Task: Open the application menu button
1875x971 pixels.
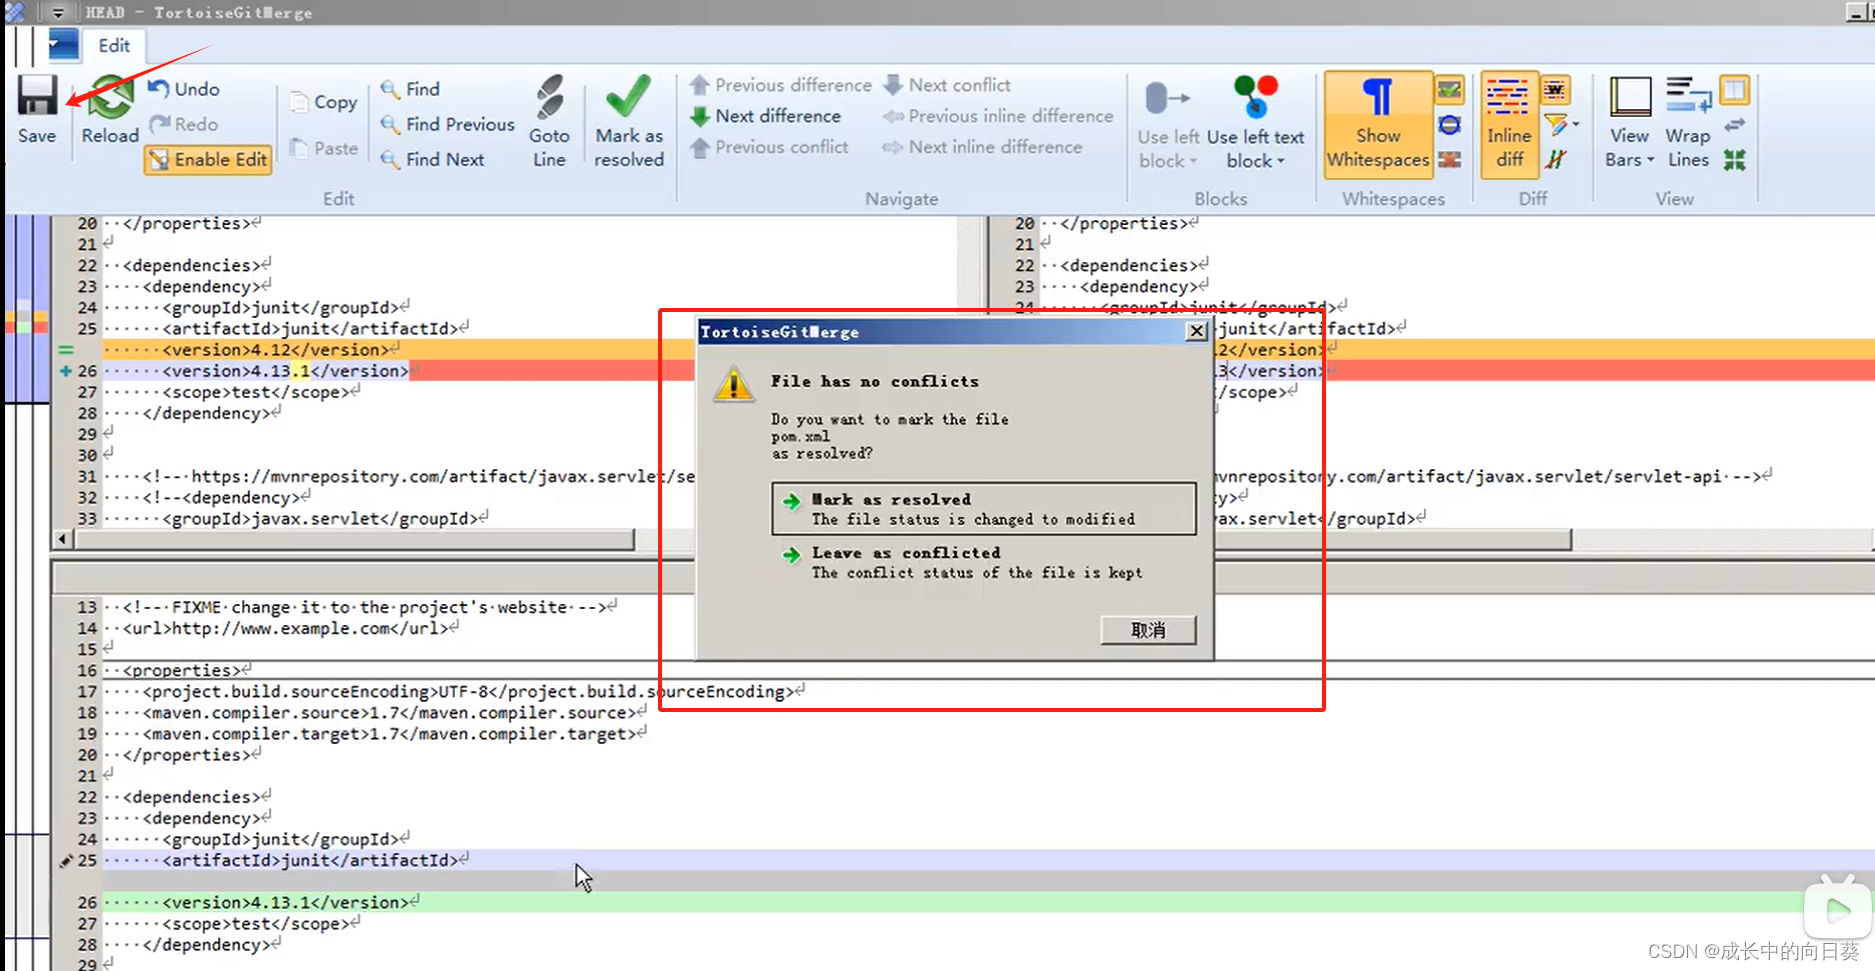Action: (x=63, y=45)
